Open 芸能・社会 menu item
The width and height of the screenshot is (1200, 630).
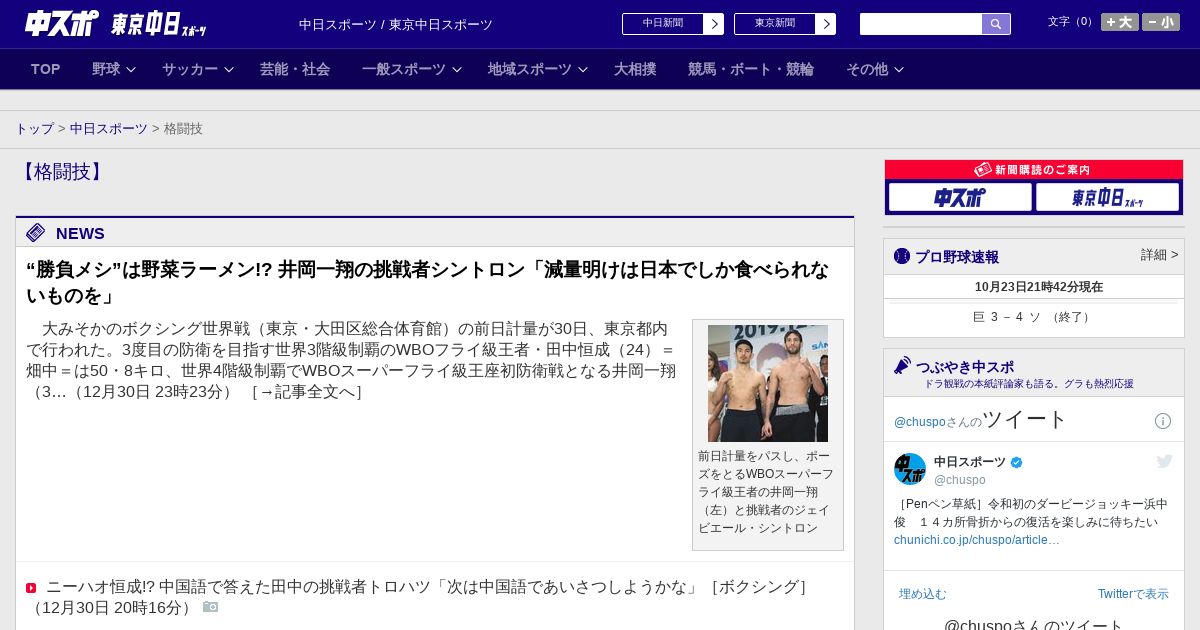pyautogui.click(x=295, y=69)
